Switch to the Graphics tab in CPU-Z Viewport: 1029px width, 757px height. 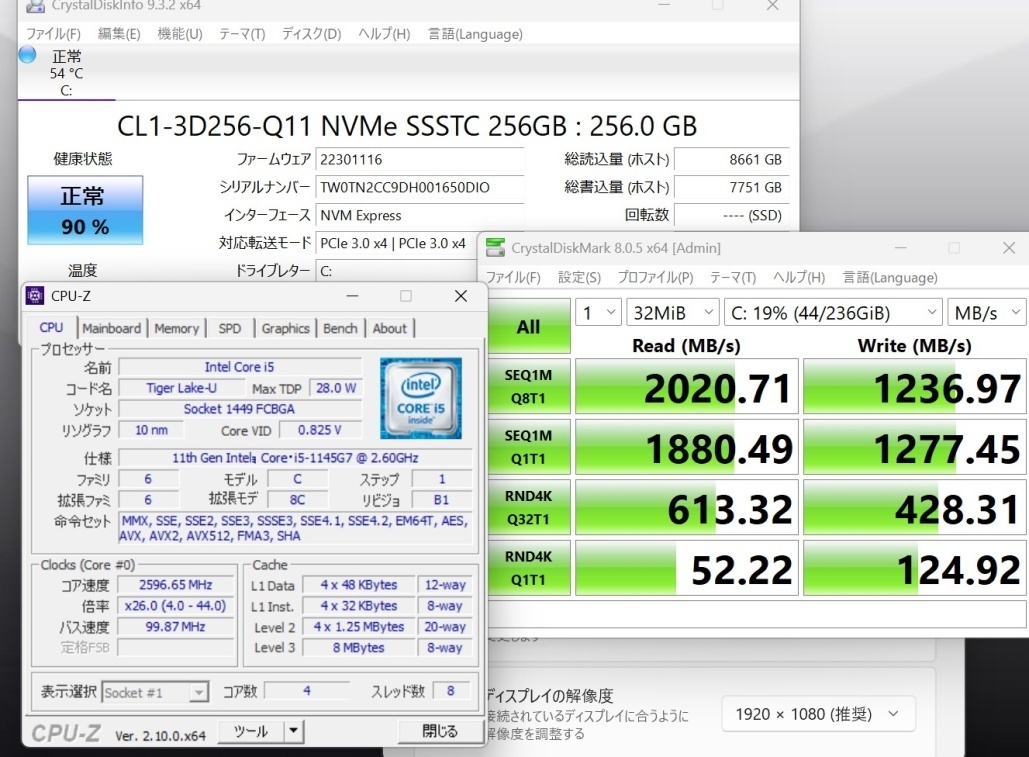coord(285,328)
